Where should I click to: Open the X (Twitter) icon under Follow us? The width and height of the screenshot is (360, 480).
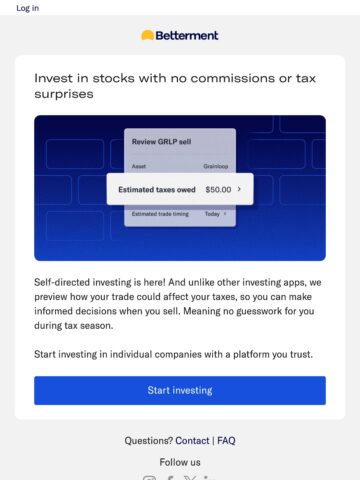click(x=190, y=478)
